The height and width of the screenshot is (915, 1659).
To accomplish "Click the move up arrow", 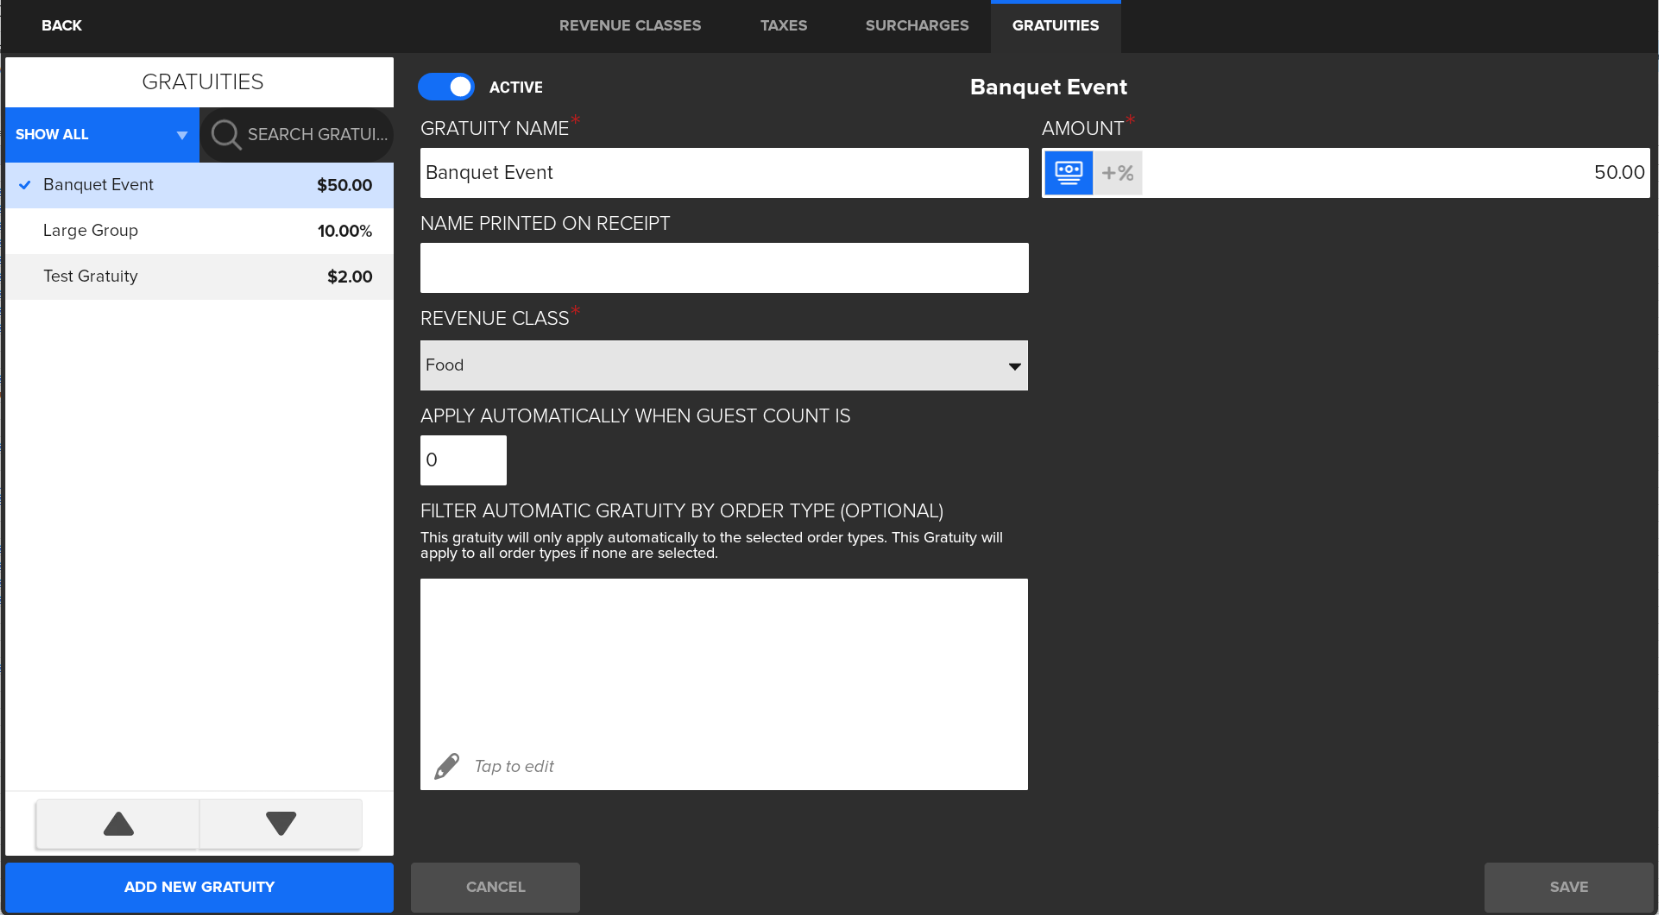I will click(x=118, y=824).
